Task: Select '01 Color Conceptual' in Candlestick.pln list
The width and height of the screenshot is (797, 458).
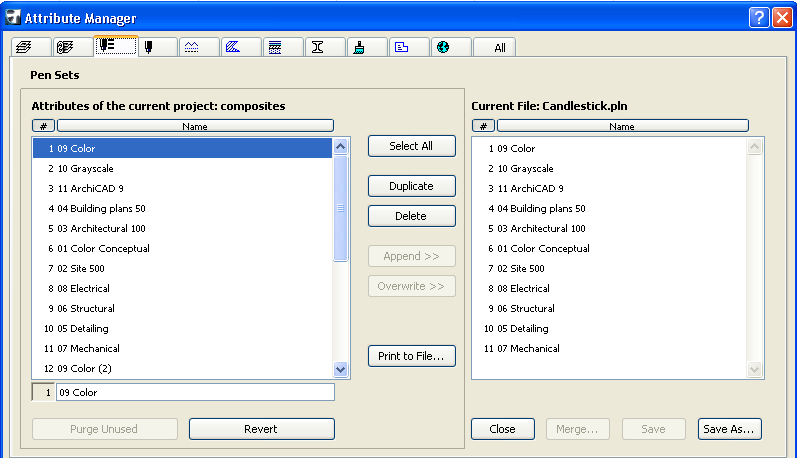Action: (609, 249)
